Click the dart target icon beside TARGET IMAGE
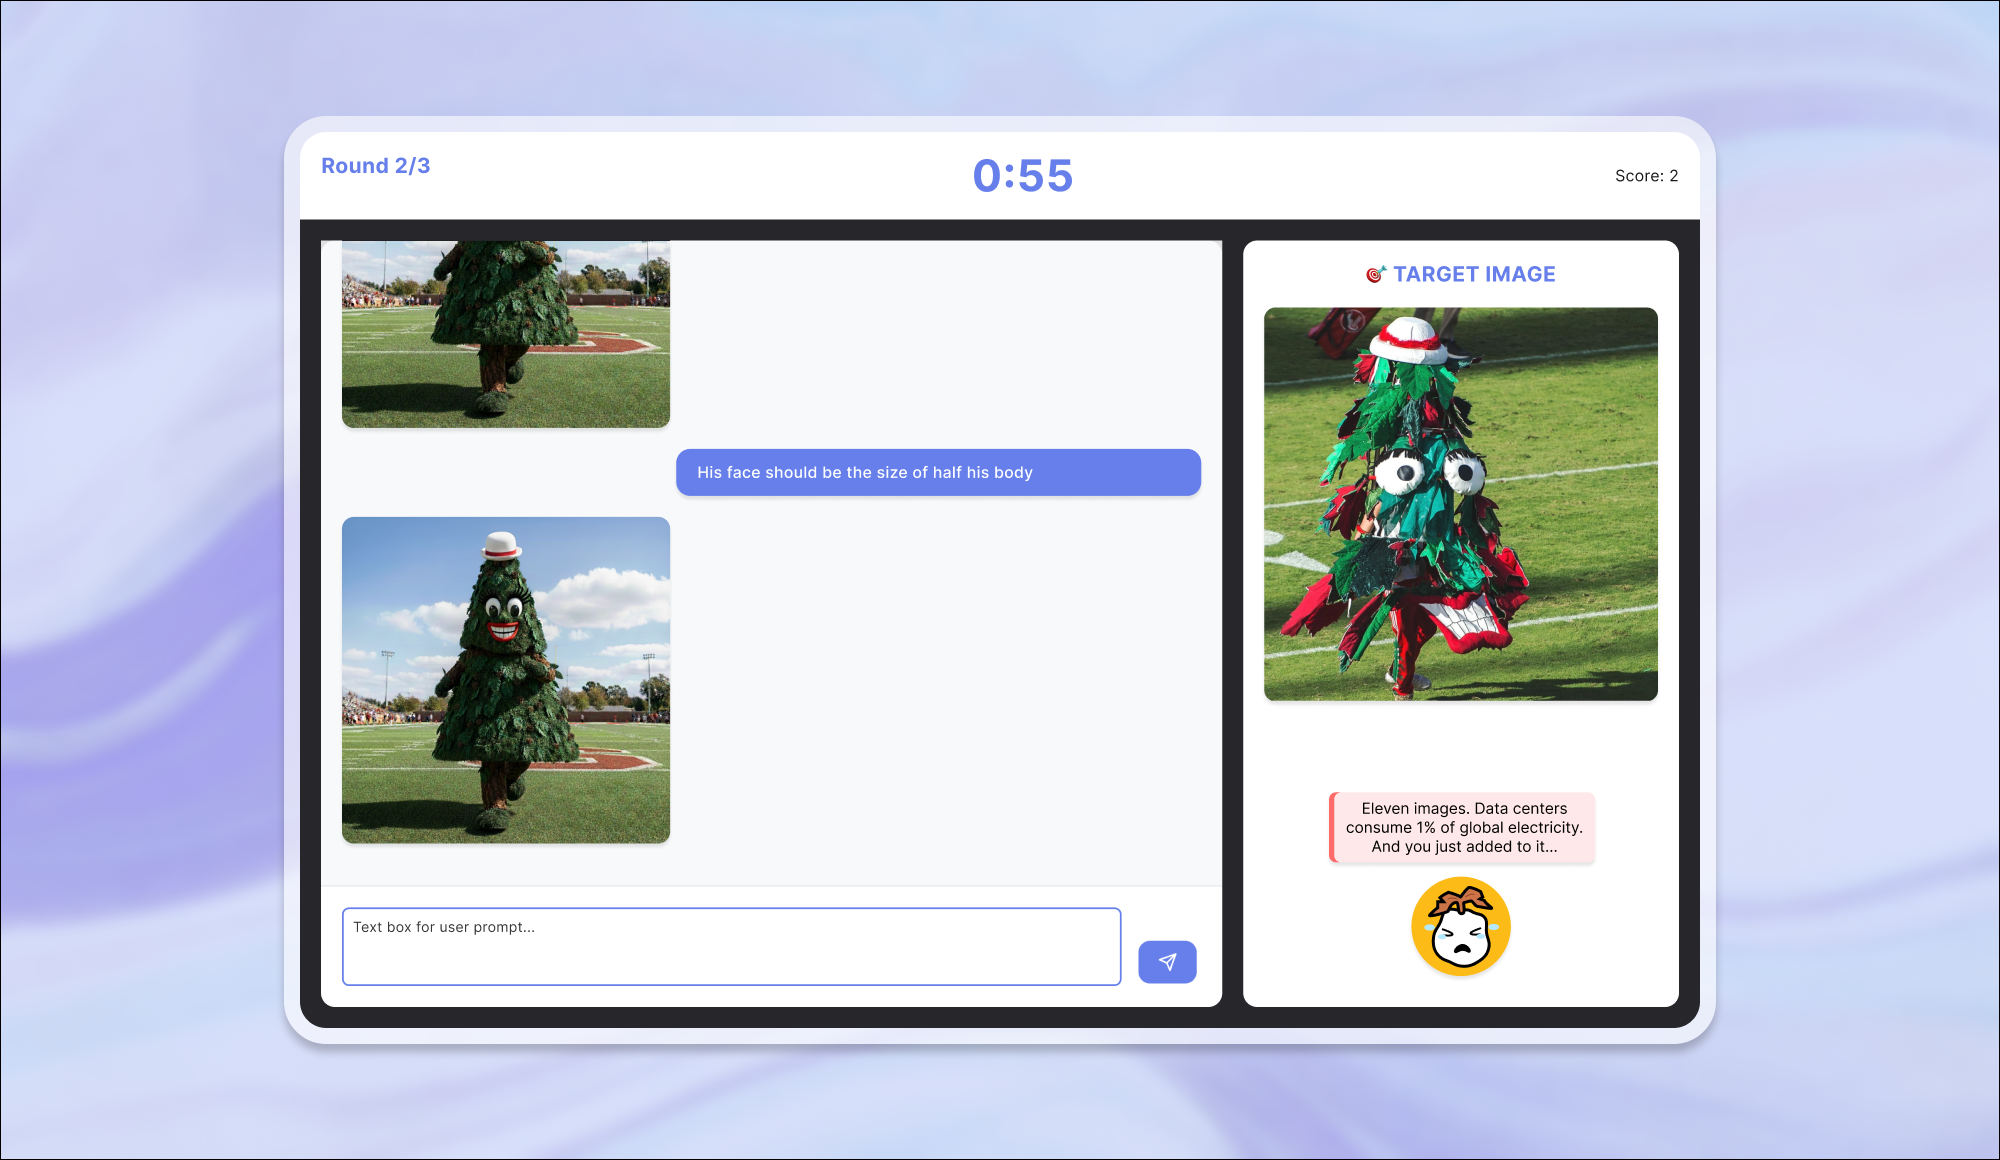This screenshot has height=1160, width=2000. click(1376, 274)
